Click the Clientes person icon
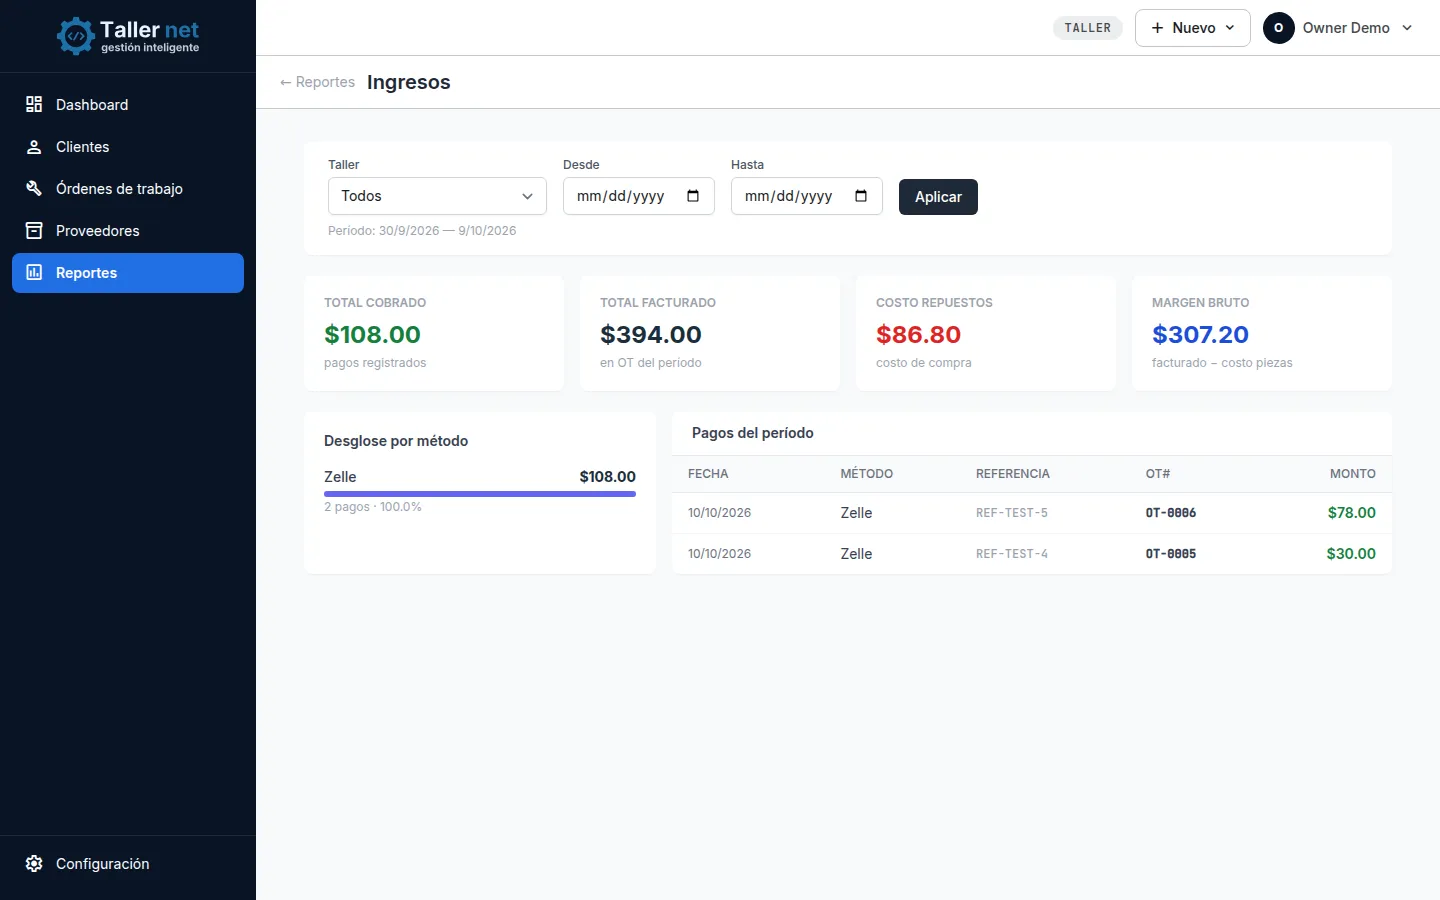1440x900 pixels. click(x=34, y=147)
